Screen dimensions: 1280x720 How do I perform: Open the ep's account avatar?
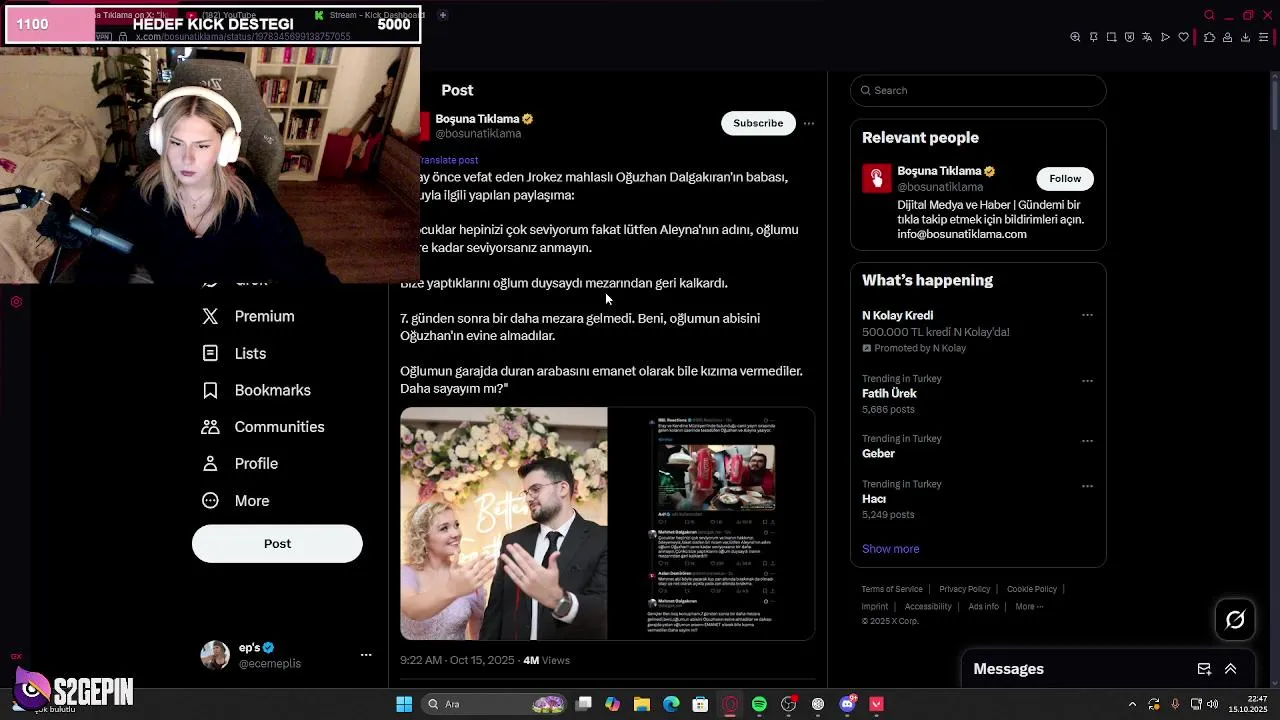pyautogui.click(x=215, y=655)
